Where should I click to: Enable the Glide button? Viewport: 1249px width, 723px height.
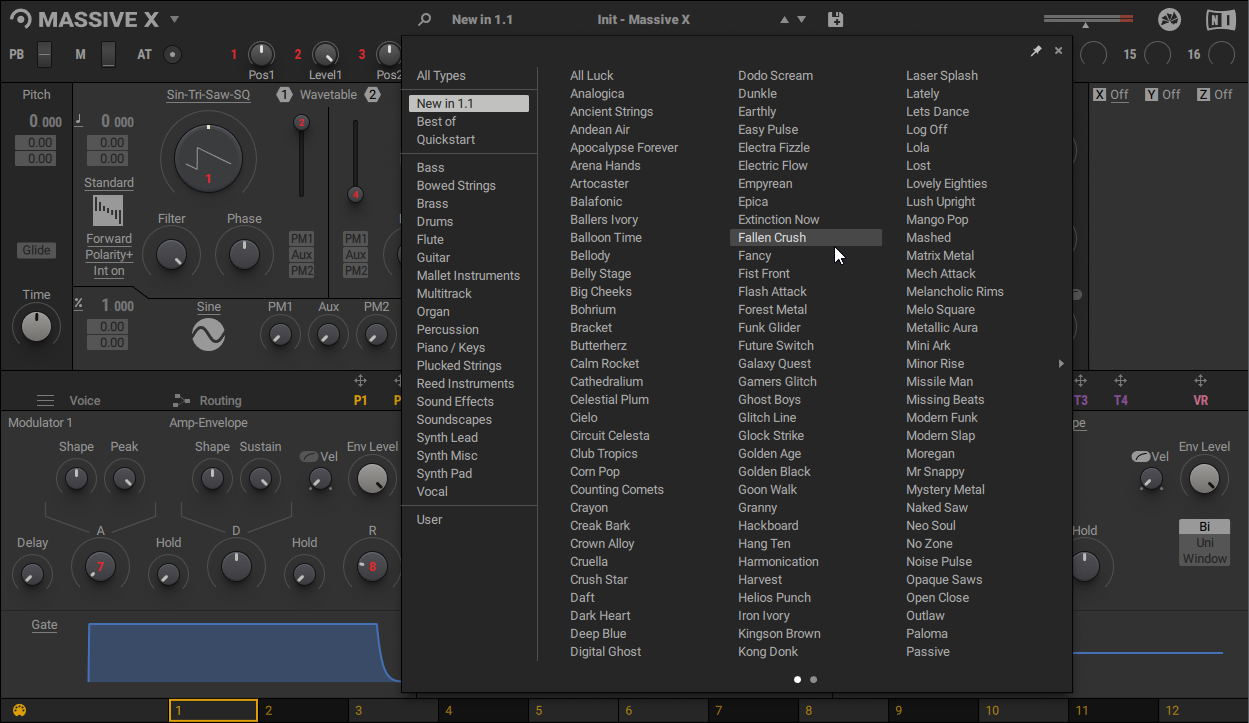[36, 250]
